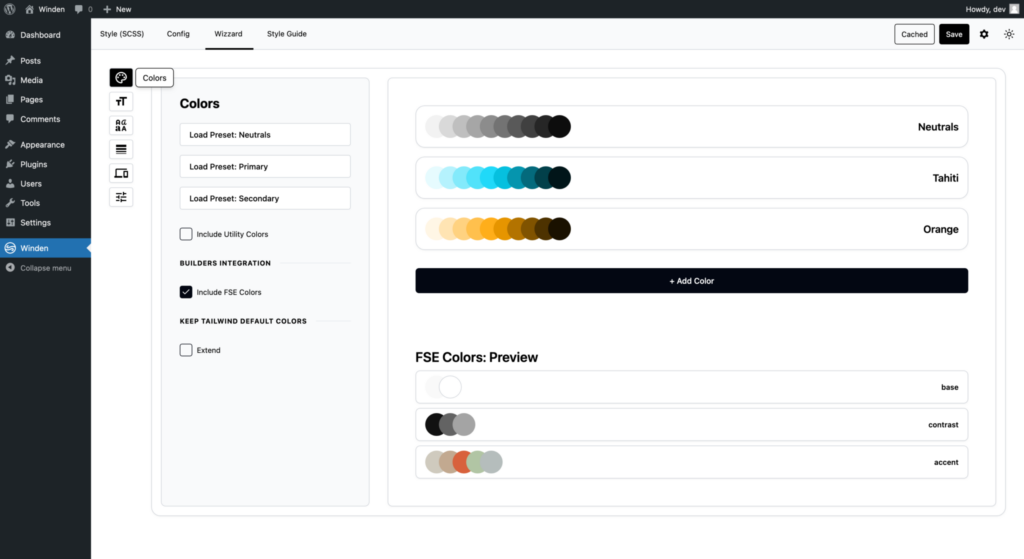Click the Winden home site link

pos(45,9)
